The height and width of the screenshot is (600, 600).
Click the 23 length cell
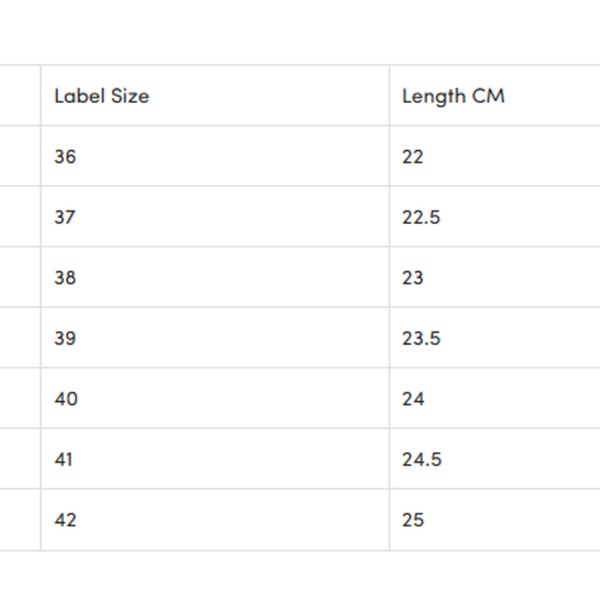[413, 278]
